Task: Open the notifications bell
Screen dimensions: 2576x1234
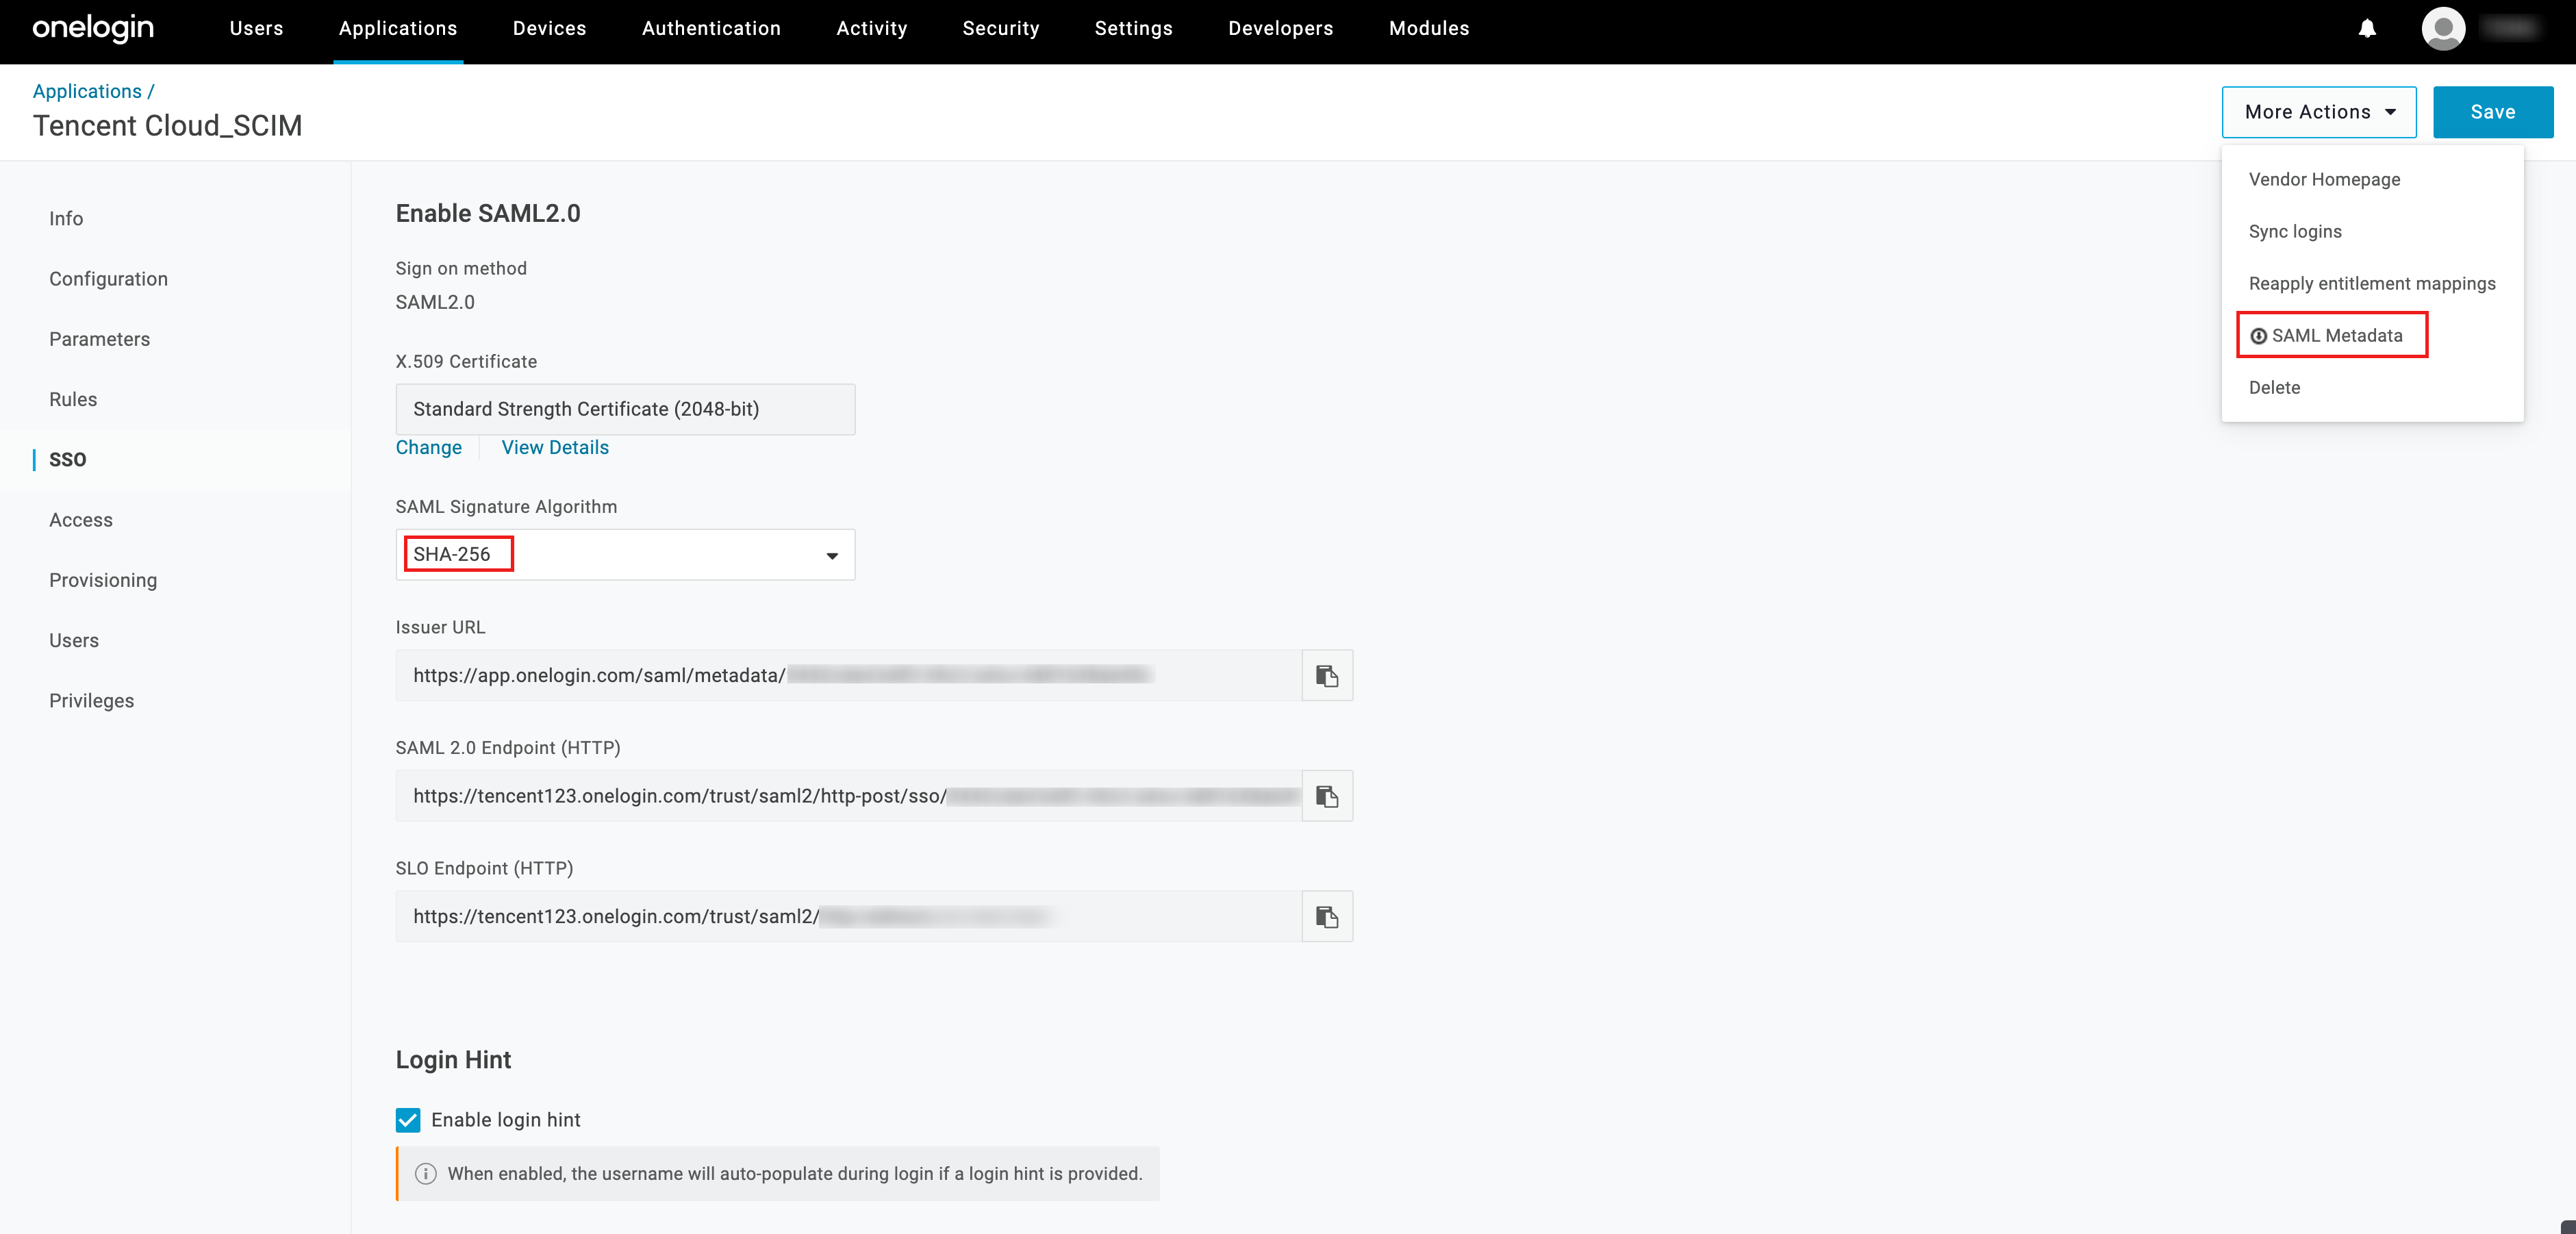Action: [2367, 29]
